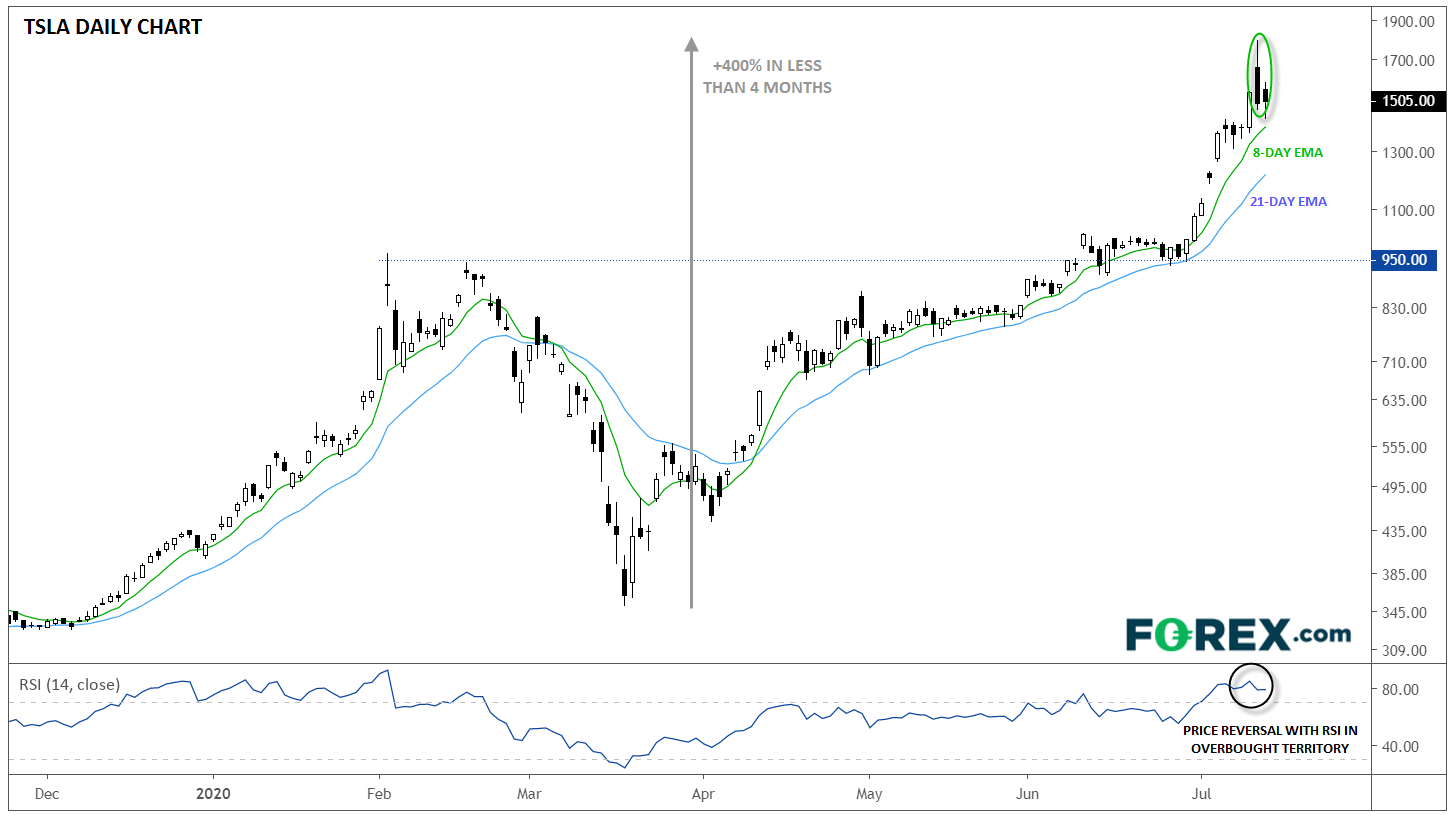1455x815 pixels.
Task: Click the May date axis label
Action: click(869, 794)
